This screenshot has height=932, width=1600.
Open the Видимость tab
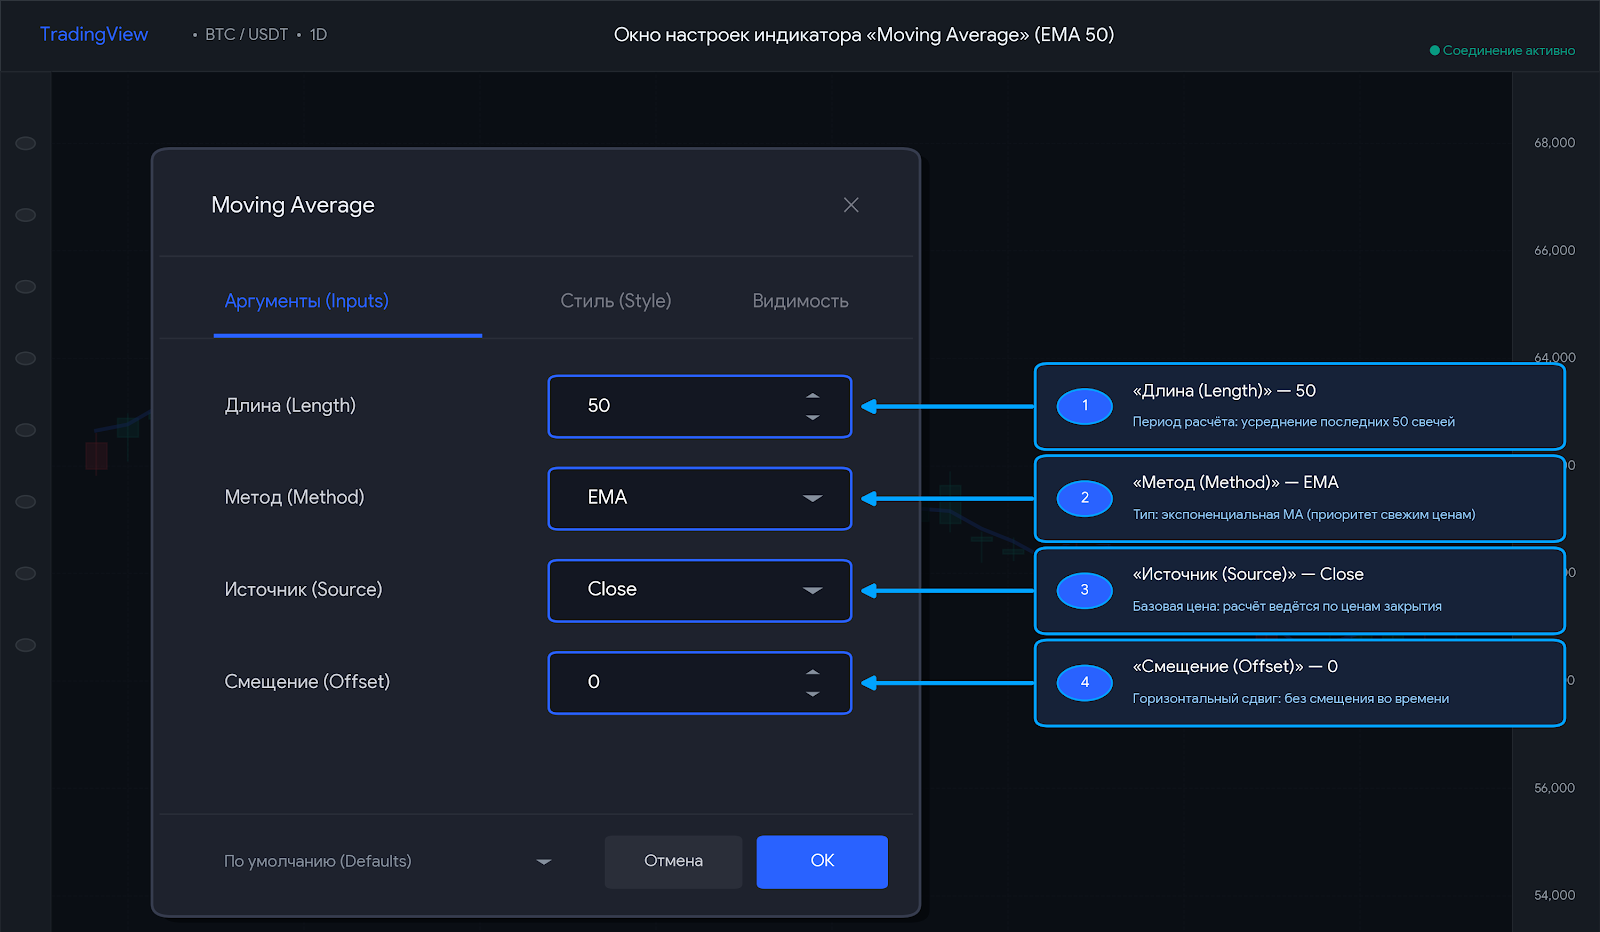tap(800, 301)
